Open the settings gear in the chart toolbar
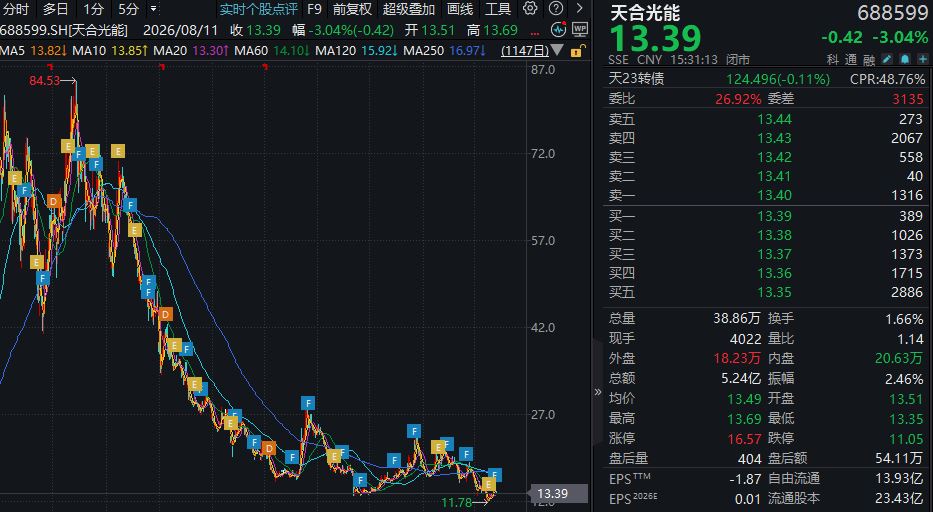 coord(530,8)
